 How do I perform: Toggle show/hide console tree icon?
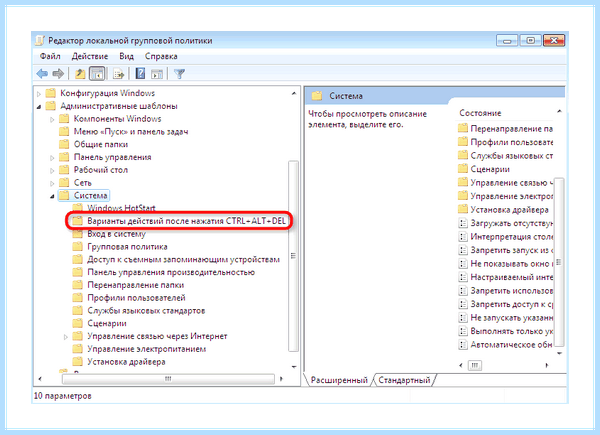coord(97,73)
